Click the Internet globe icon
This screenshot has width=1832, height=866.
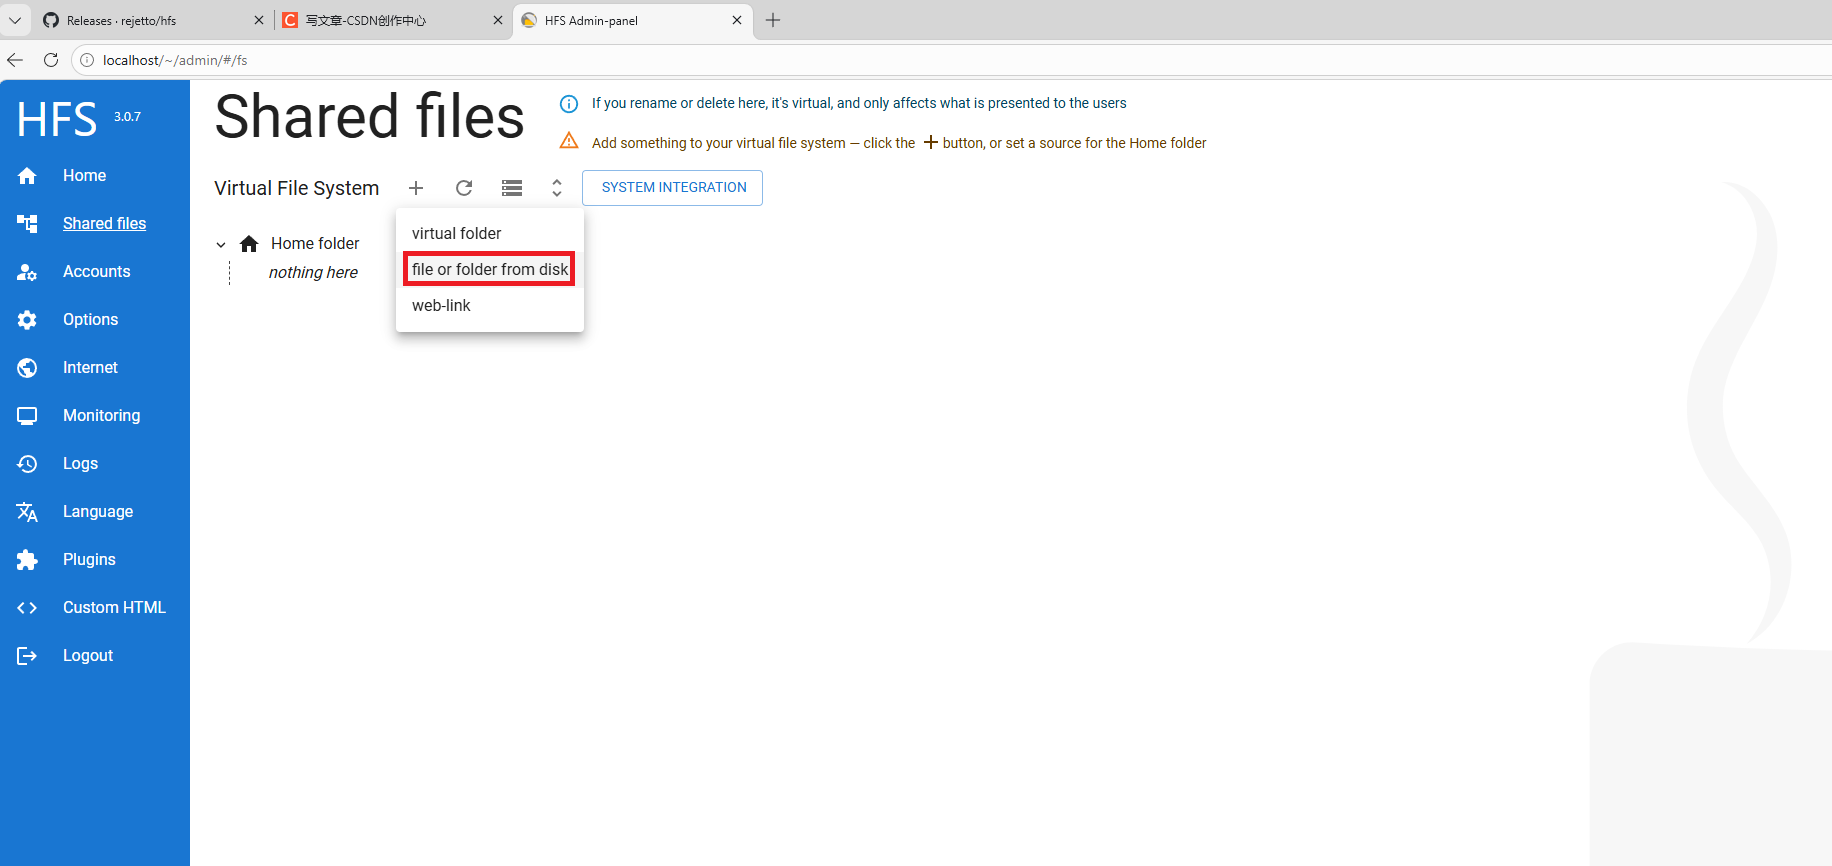coord(27,368)
